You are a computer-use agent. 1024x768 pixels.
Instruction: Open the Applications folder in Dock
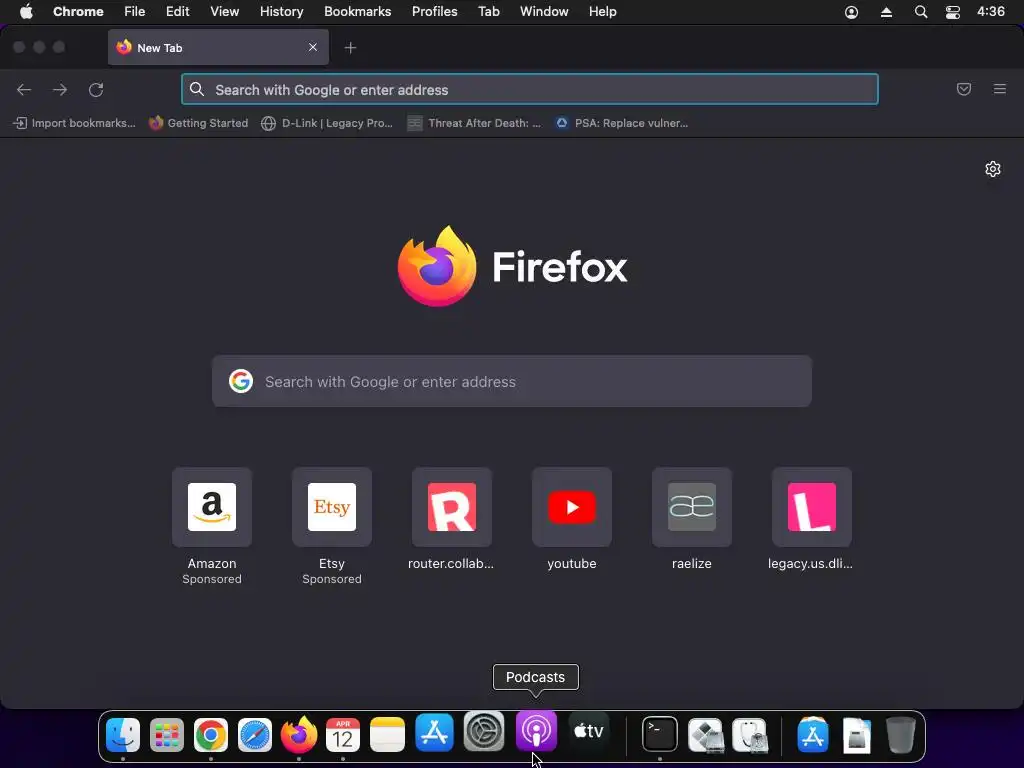coord(812,735)
